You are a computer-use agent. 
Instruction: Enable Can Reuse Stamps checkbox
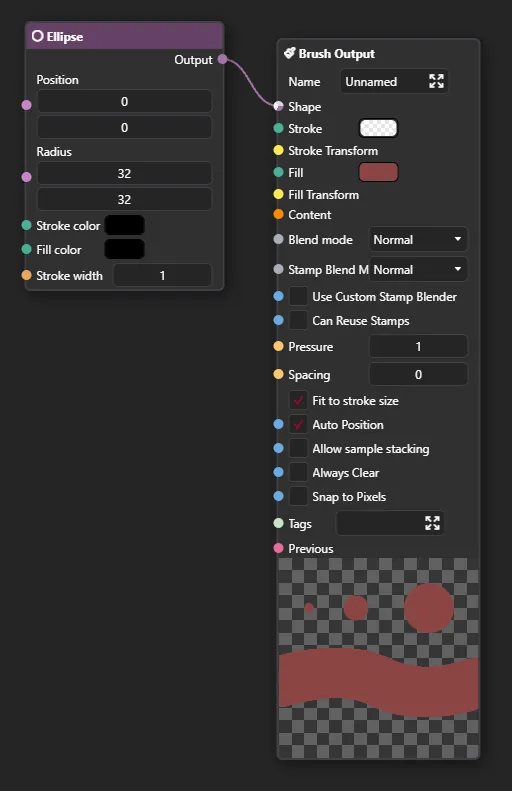(298, 320)
